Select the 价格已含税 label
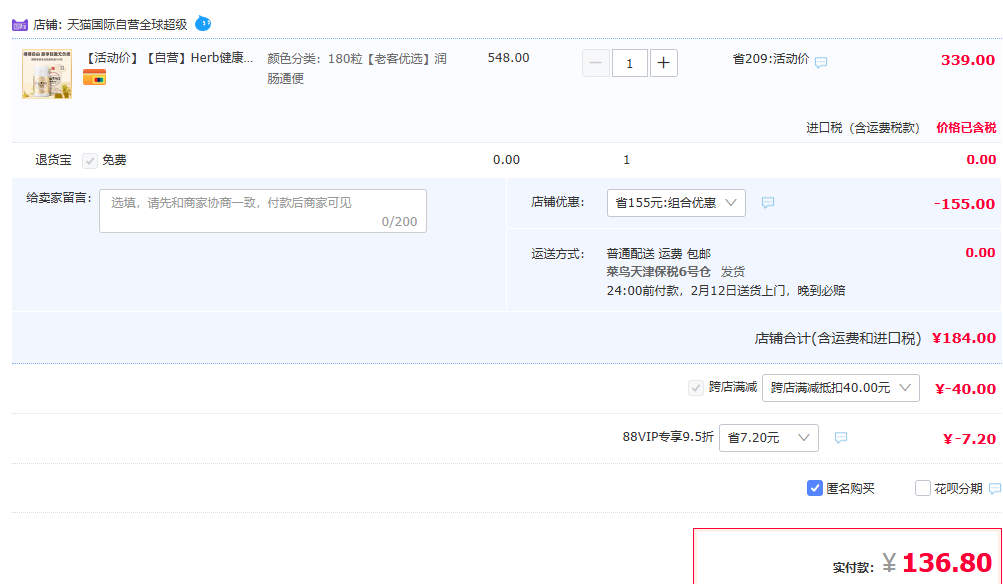Screen dimensions: 1003x584 [966, 127]
